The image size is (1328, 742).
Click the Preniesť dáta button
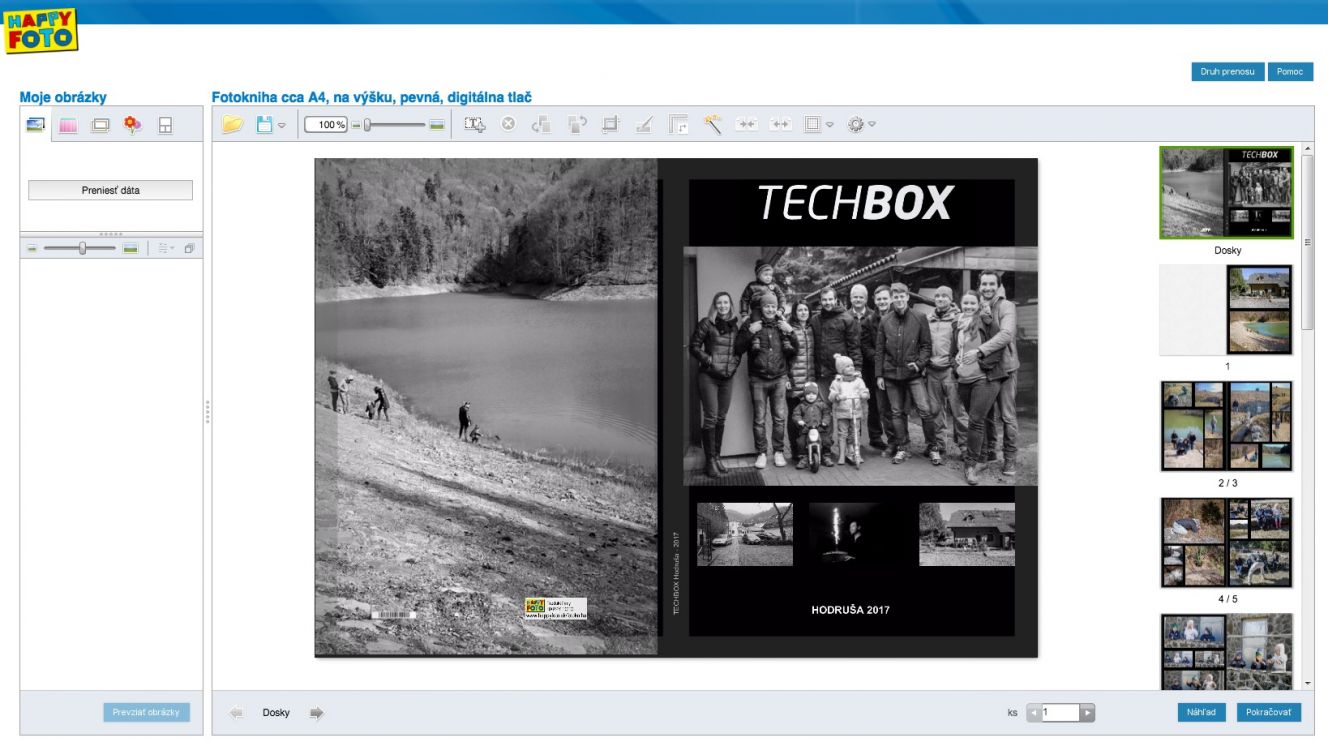(x=110, y=190)
